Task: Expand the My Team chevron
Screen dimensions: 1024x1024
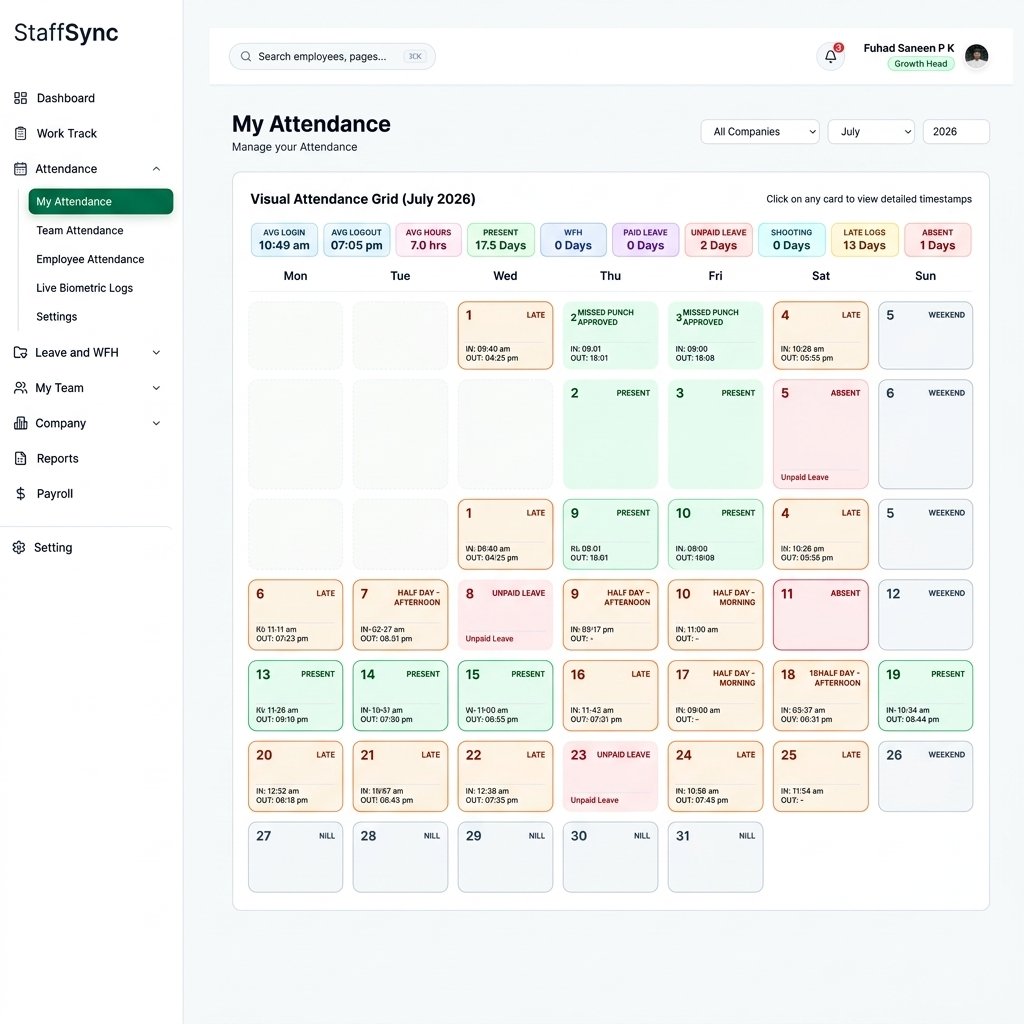Action: (x=156, y=388)
